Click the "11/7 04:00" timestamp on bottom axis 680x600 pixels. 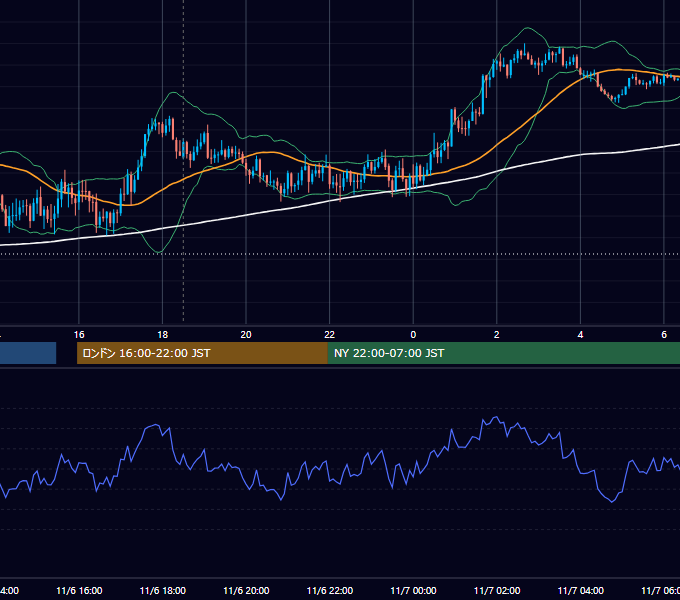[x=581, y=590]
